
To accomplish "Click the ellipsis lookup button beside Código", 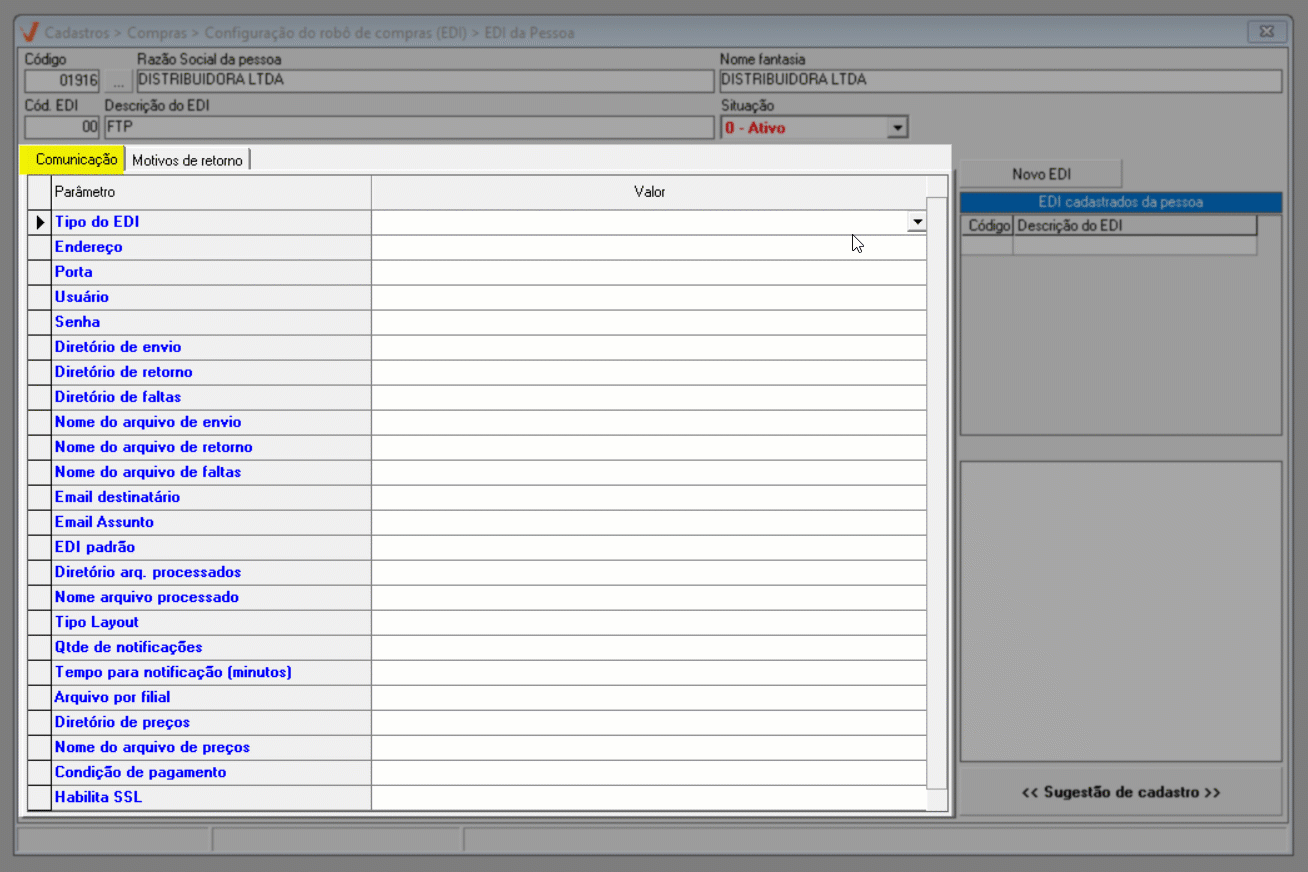I will [x=118, y=81].
